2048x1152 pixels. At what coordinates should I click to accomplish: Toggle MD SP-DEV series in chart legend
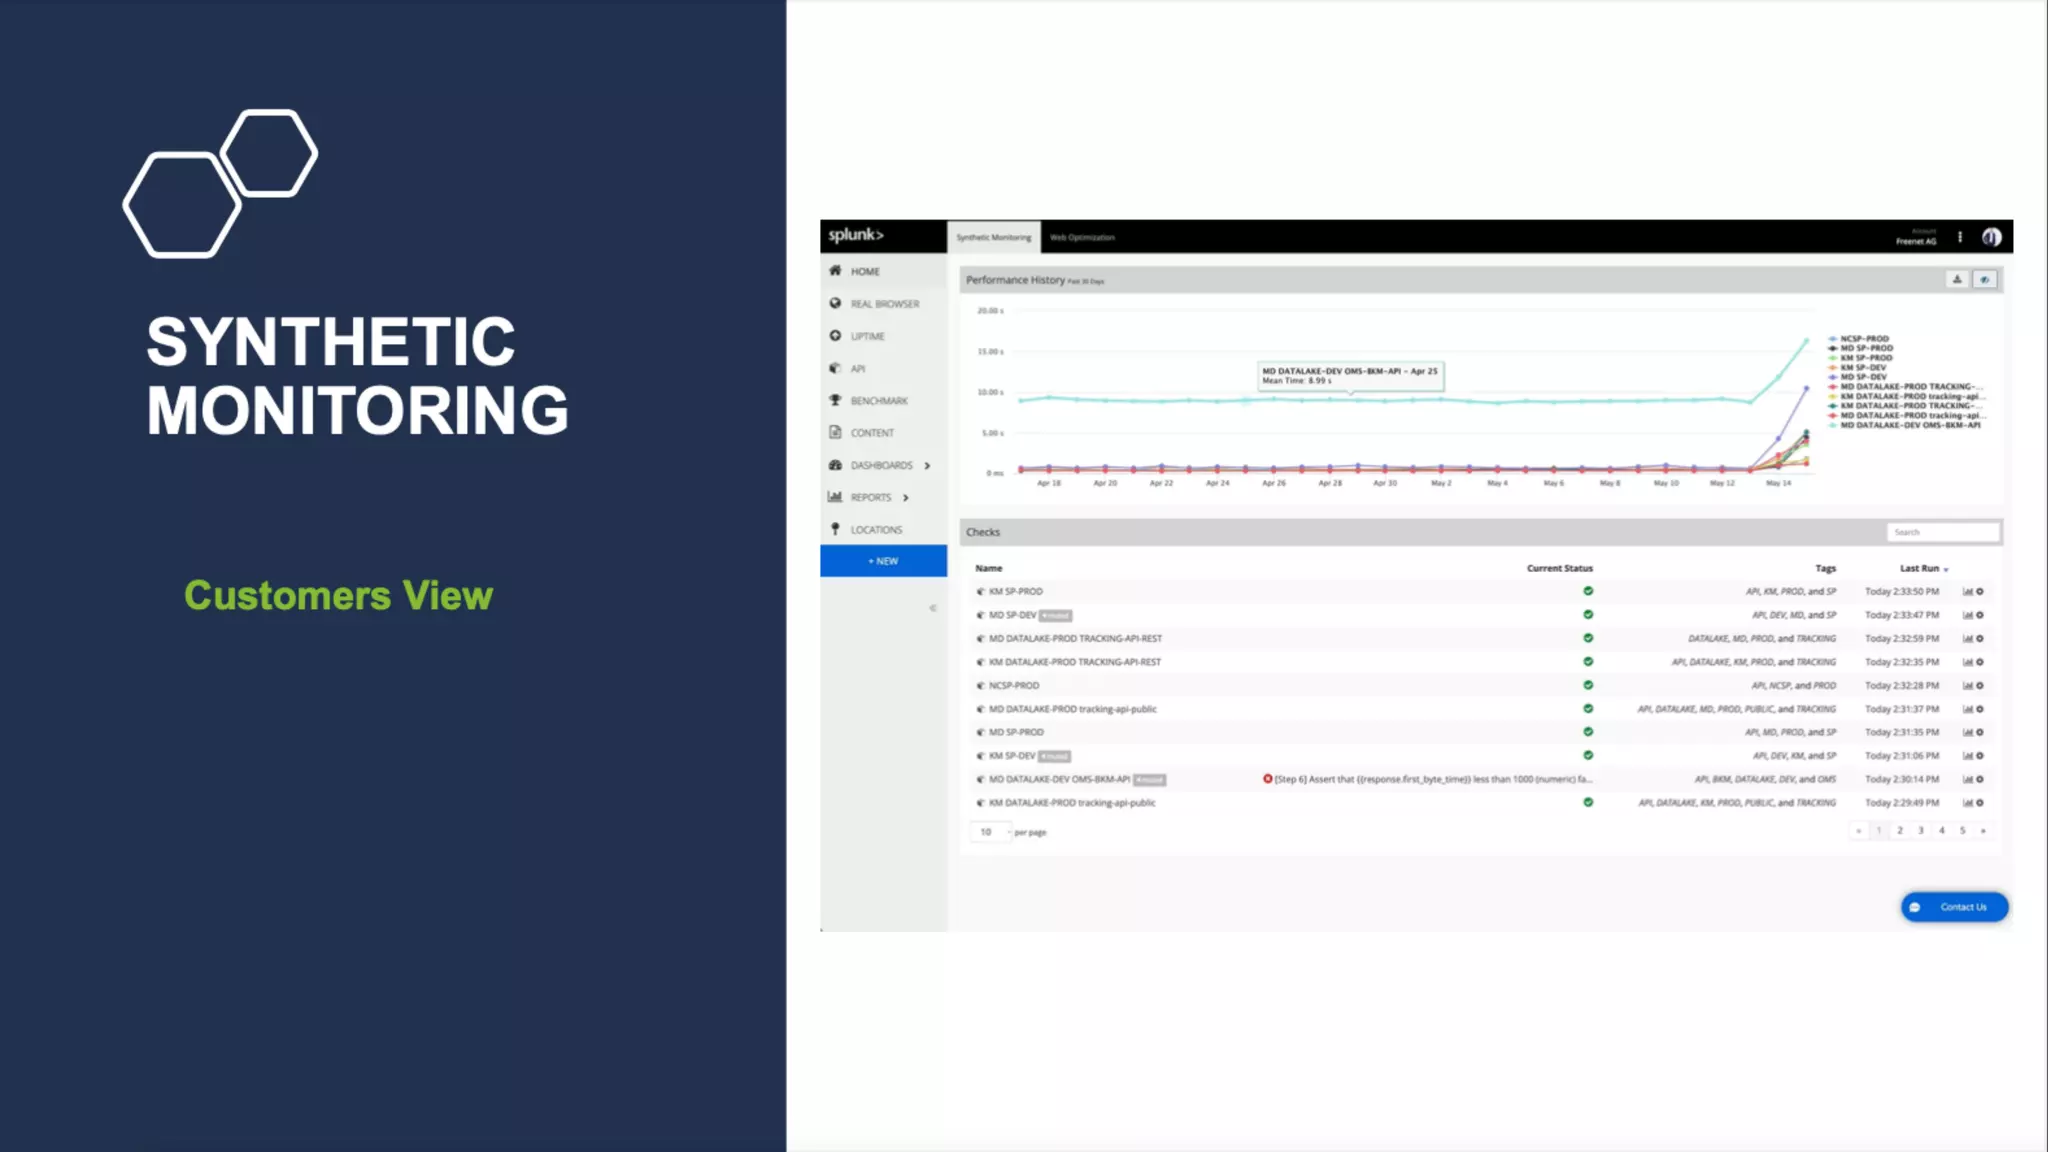[x=1862, y=377]
